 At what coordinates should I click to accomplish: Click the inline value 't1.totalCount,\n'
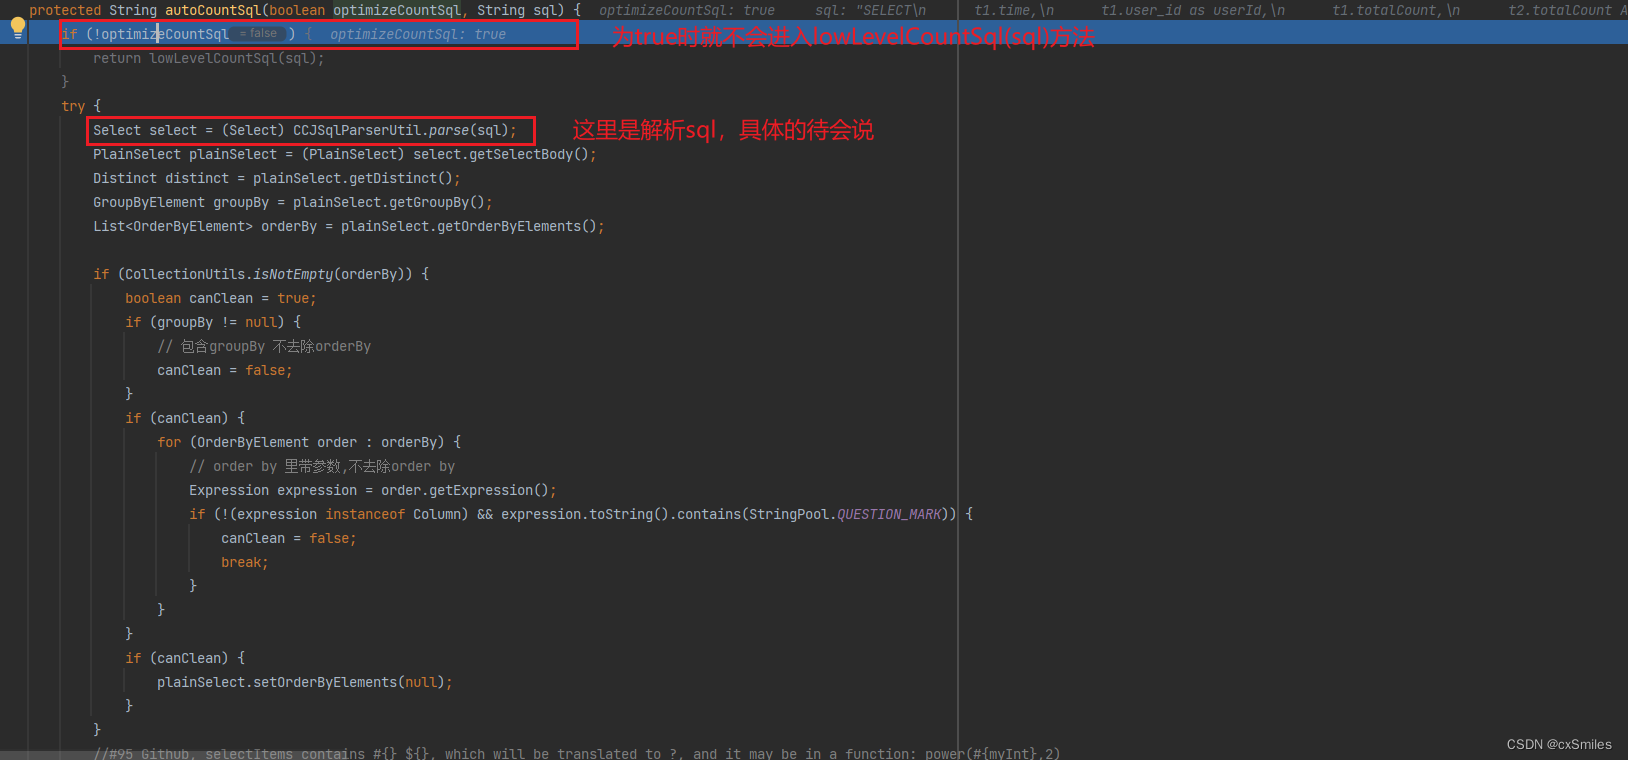[x=1396, y=10]
